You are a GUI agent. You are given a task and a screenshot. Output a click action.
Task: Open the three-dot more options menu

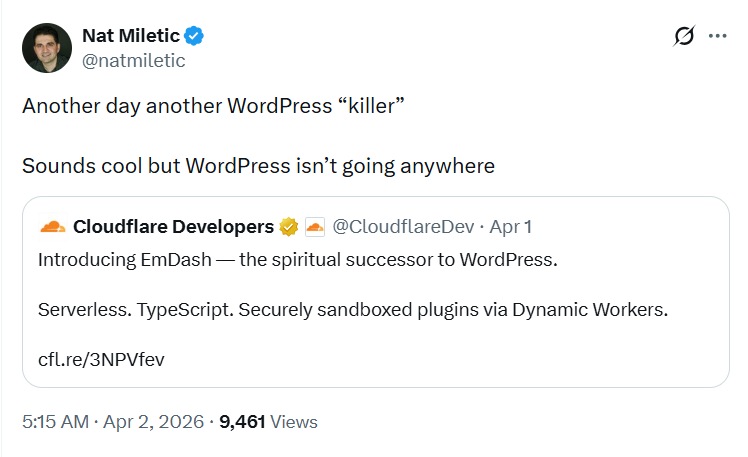717,37
